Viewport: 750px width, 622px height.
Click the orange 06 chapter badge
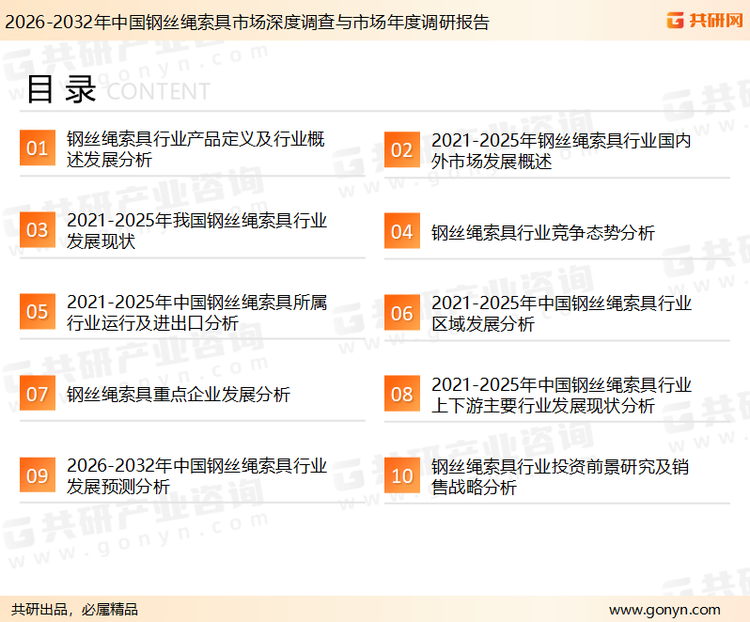[402, 313]
